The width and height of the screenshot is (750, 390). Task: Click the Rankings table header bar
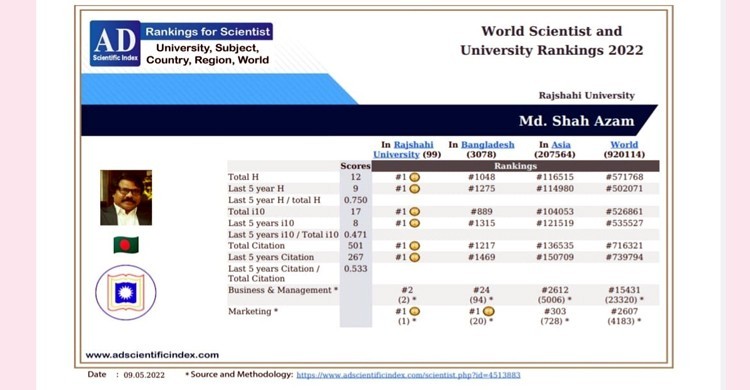pos(515,166)
